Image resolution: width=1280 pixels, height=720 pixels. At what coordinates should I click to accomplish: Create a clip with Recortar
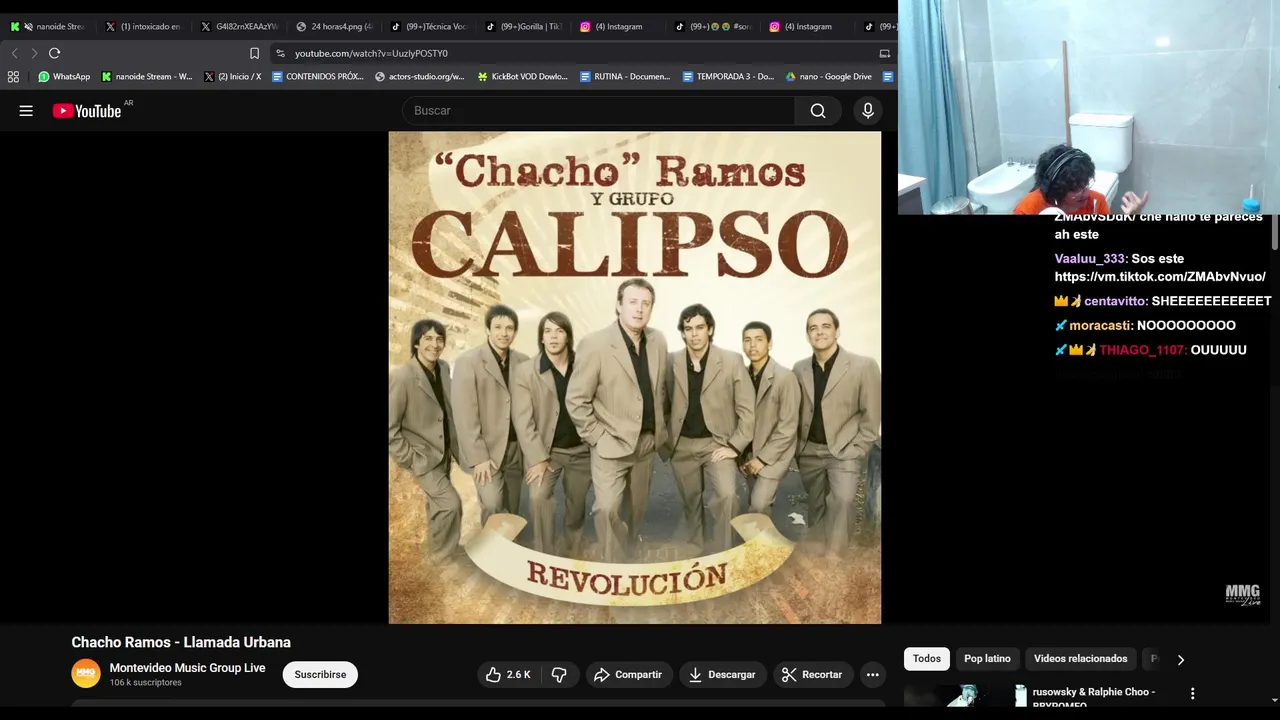812,675
